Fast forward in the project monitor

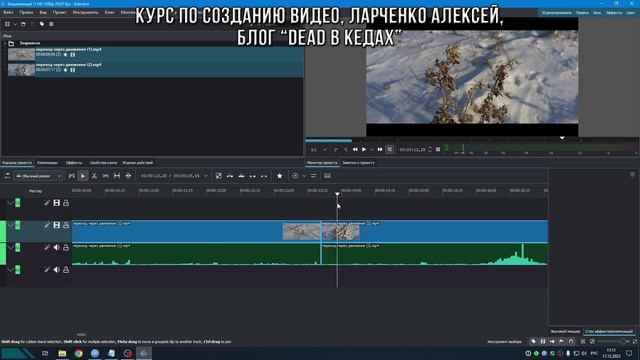[380, 150]
